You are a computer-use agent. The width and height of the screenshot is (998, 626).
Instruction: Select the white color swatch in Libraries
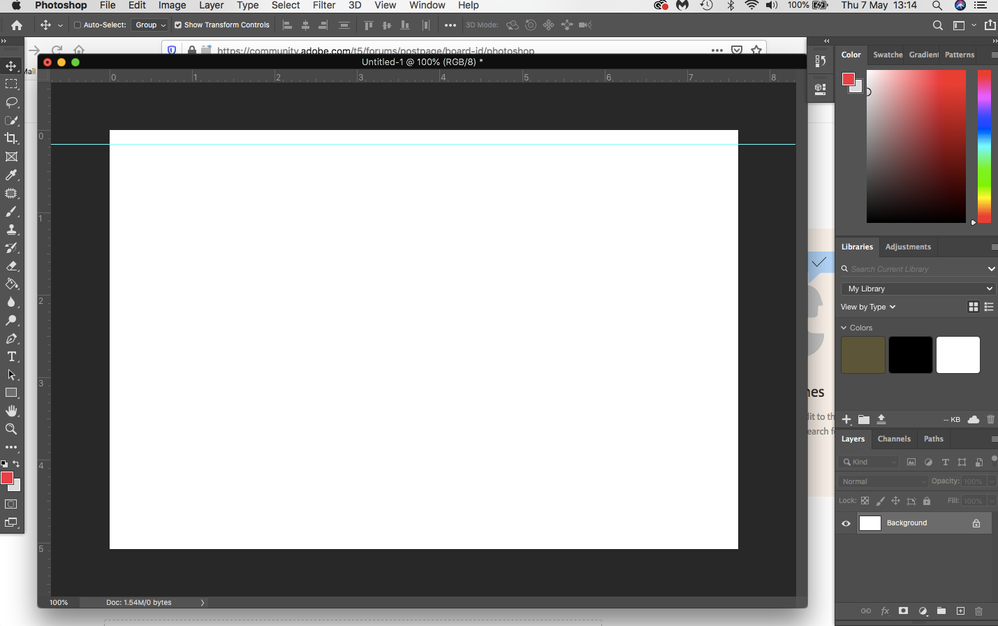tap(957, 354)
